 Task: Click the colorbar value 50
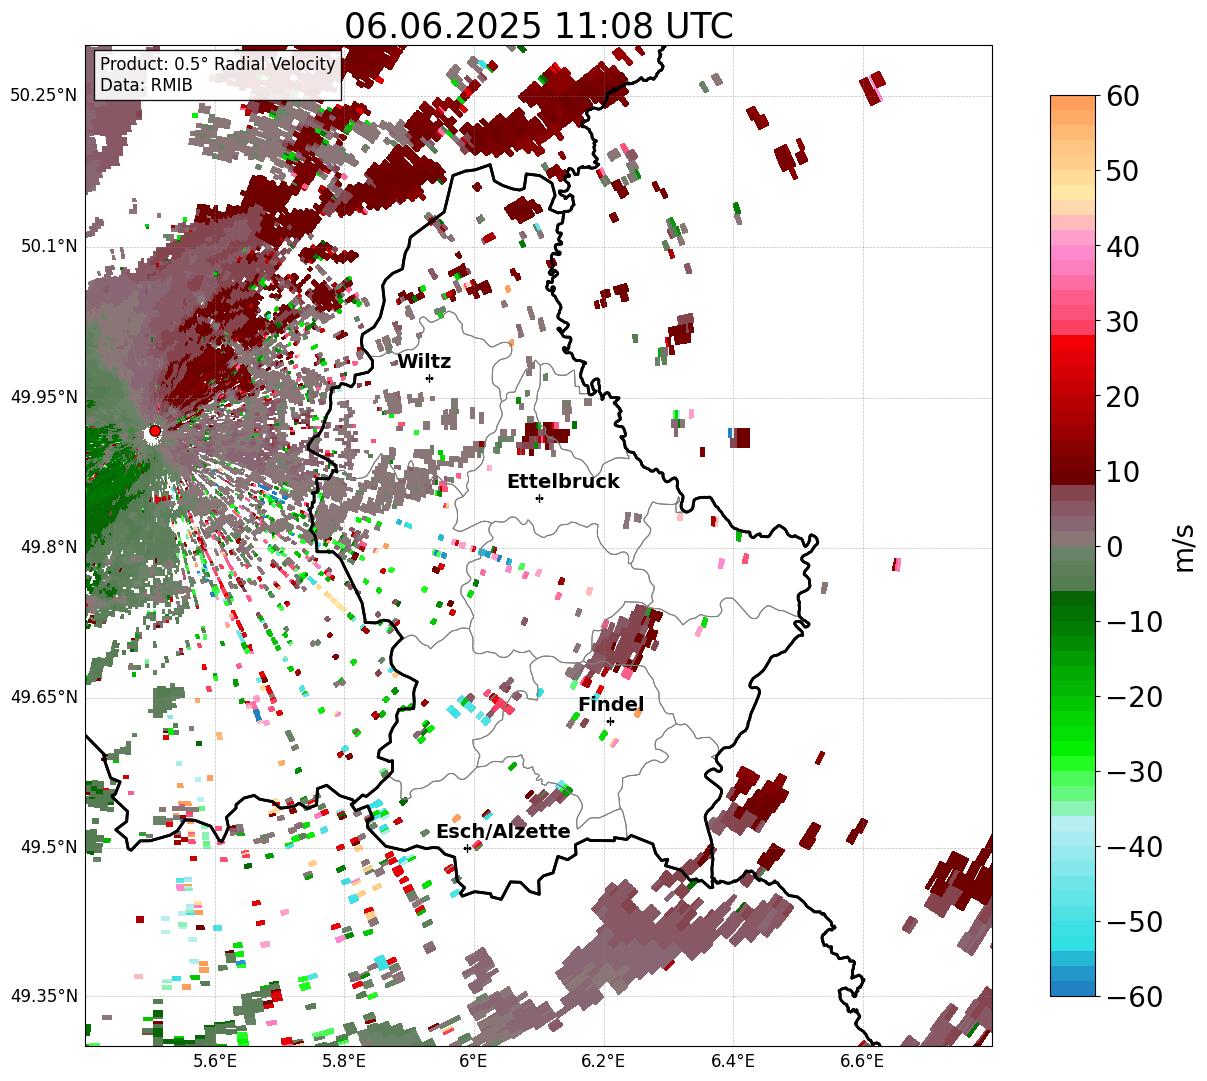click(1122, 171)
